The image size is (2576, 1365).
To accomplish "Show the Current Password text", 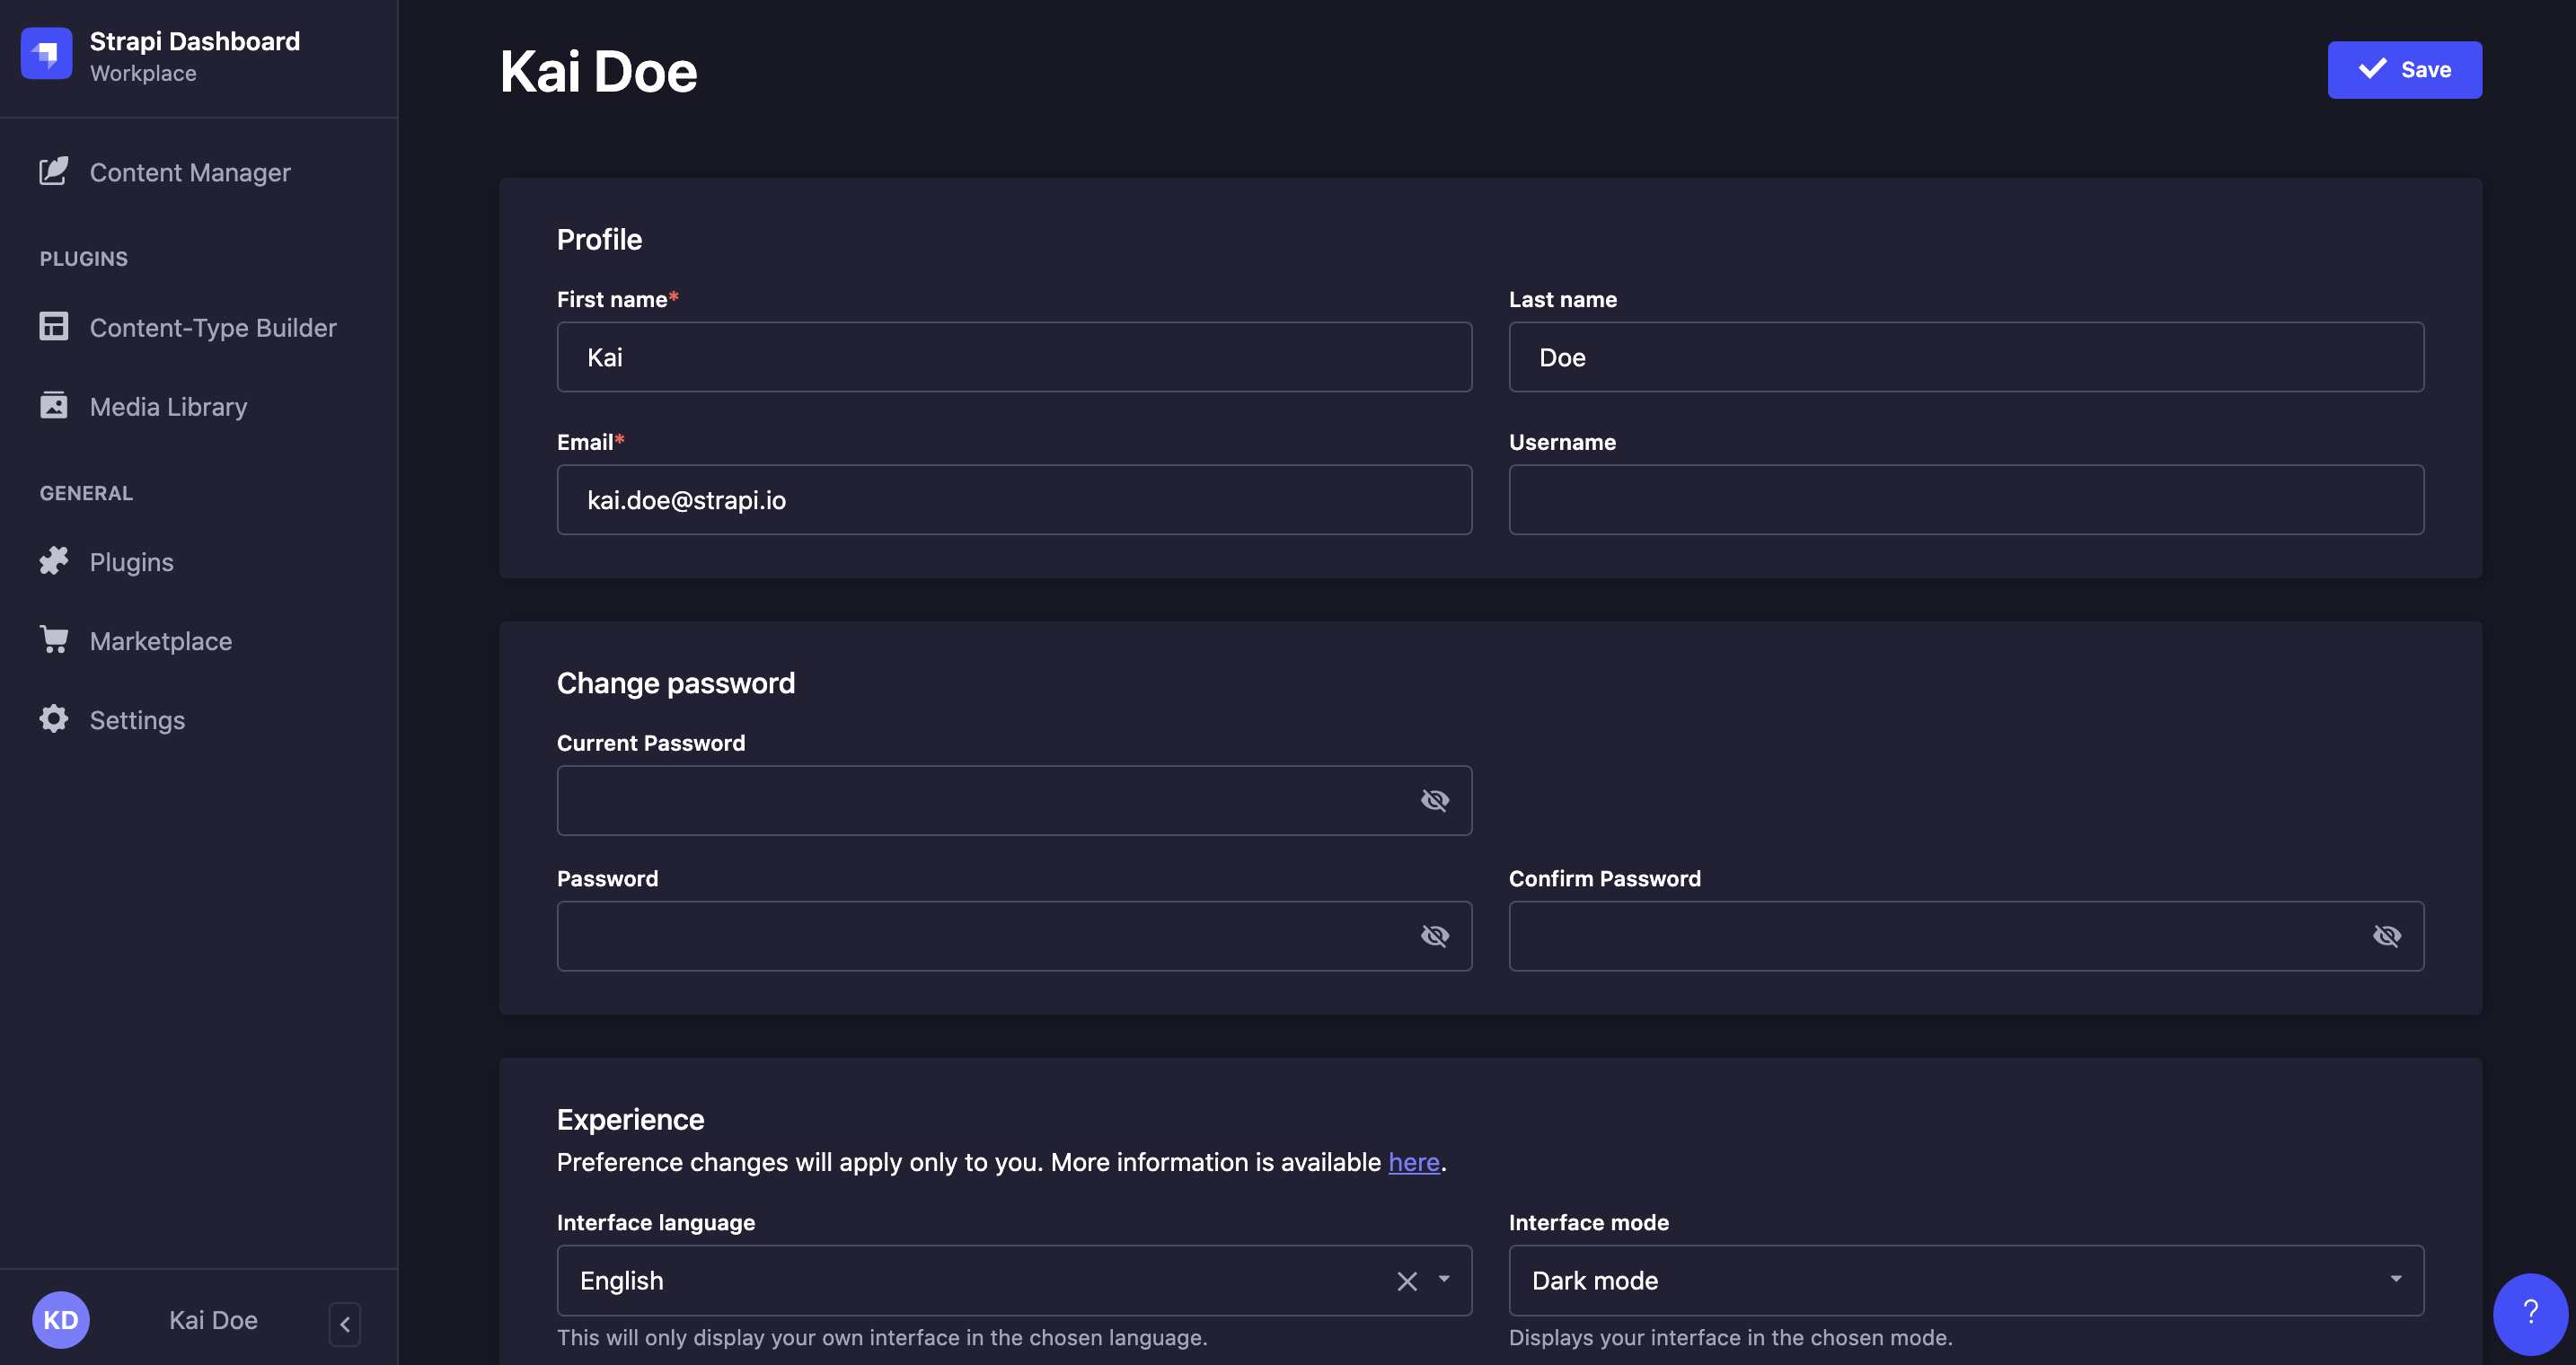I will (1436, 800).
